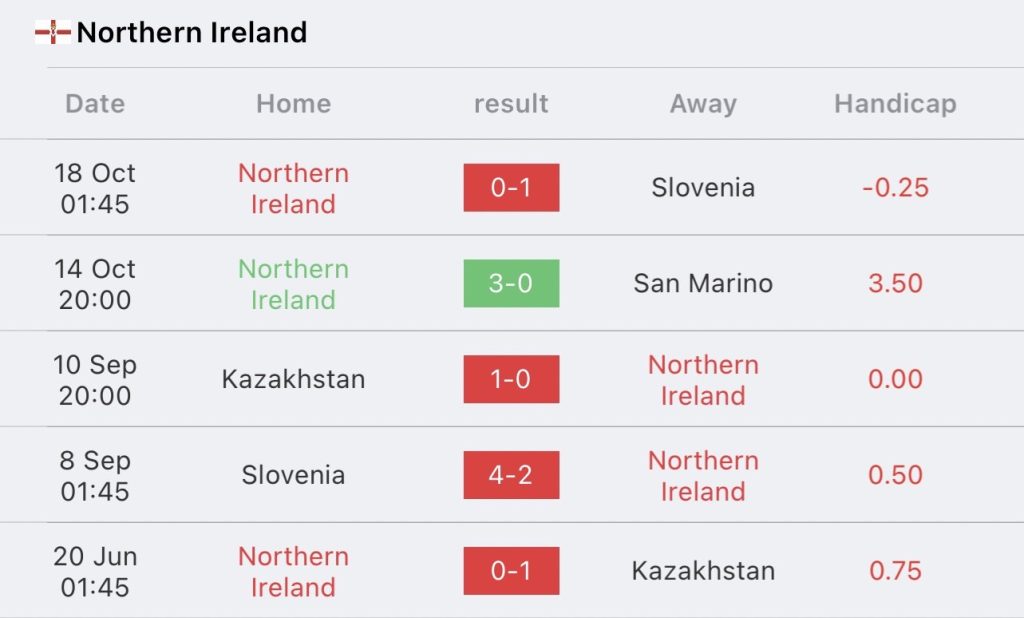The image size is (1024, 618).
Task: Click the Handicap column header
Action: point(895,104)
